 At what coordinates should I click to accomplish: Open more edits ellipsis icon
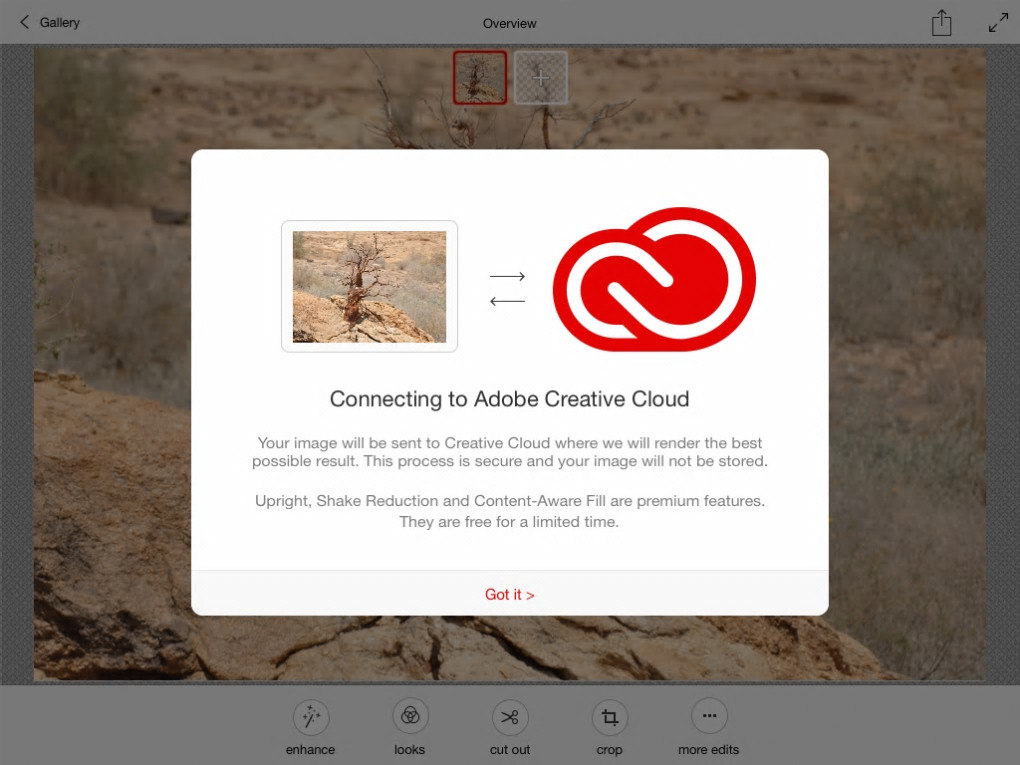709,716
